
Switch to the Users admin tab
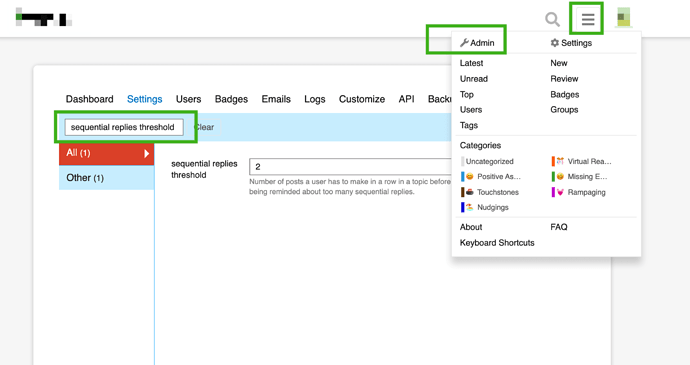click(x=188, y=99)
